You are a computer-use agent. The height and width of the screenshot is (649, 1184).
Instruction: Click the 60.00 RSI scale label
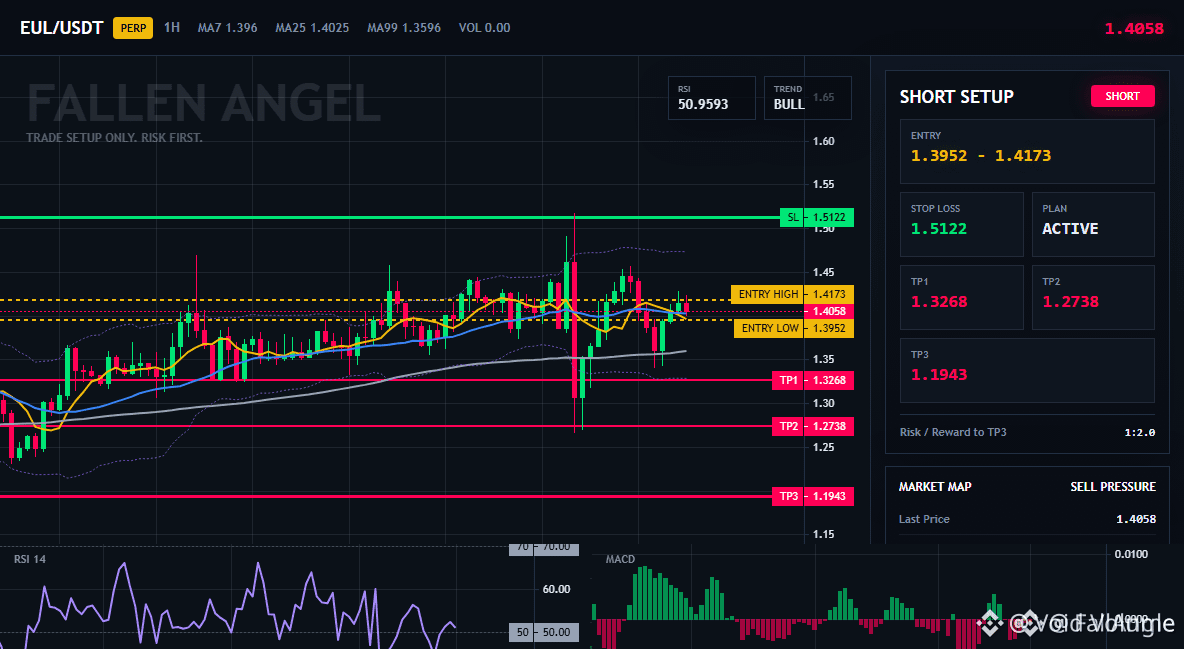pos(557,589)
